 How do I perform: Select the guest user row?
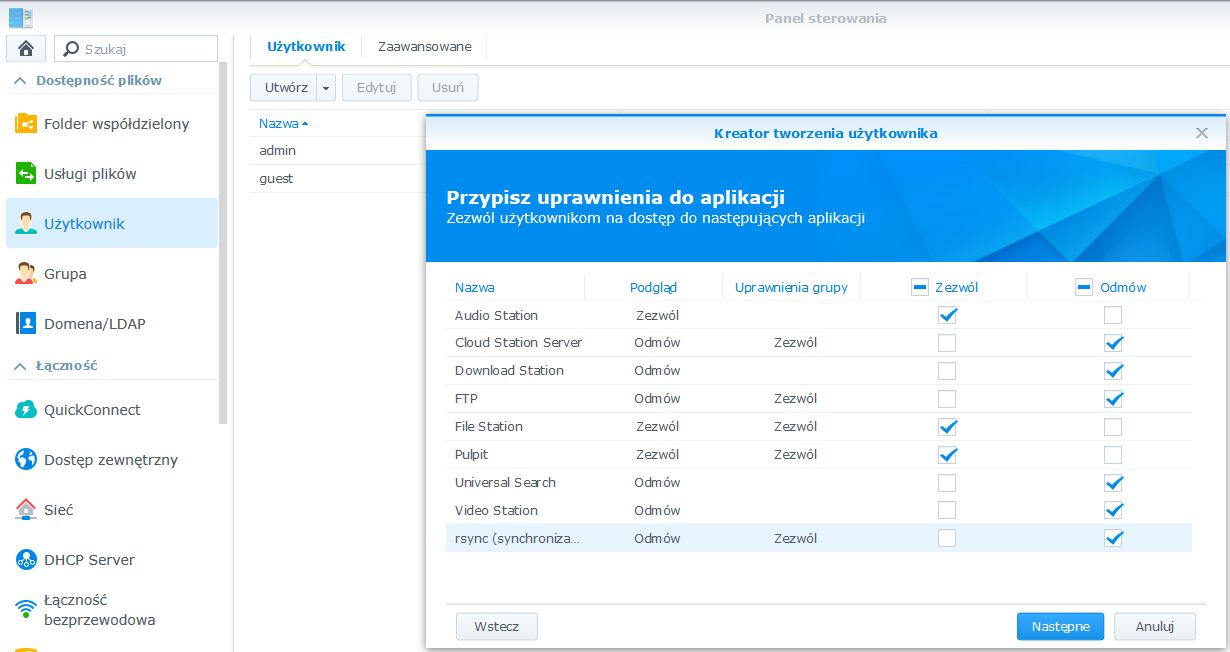click(338, 178)
